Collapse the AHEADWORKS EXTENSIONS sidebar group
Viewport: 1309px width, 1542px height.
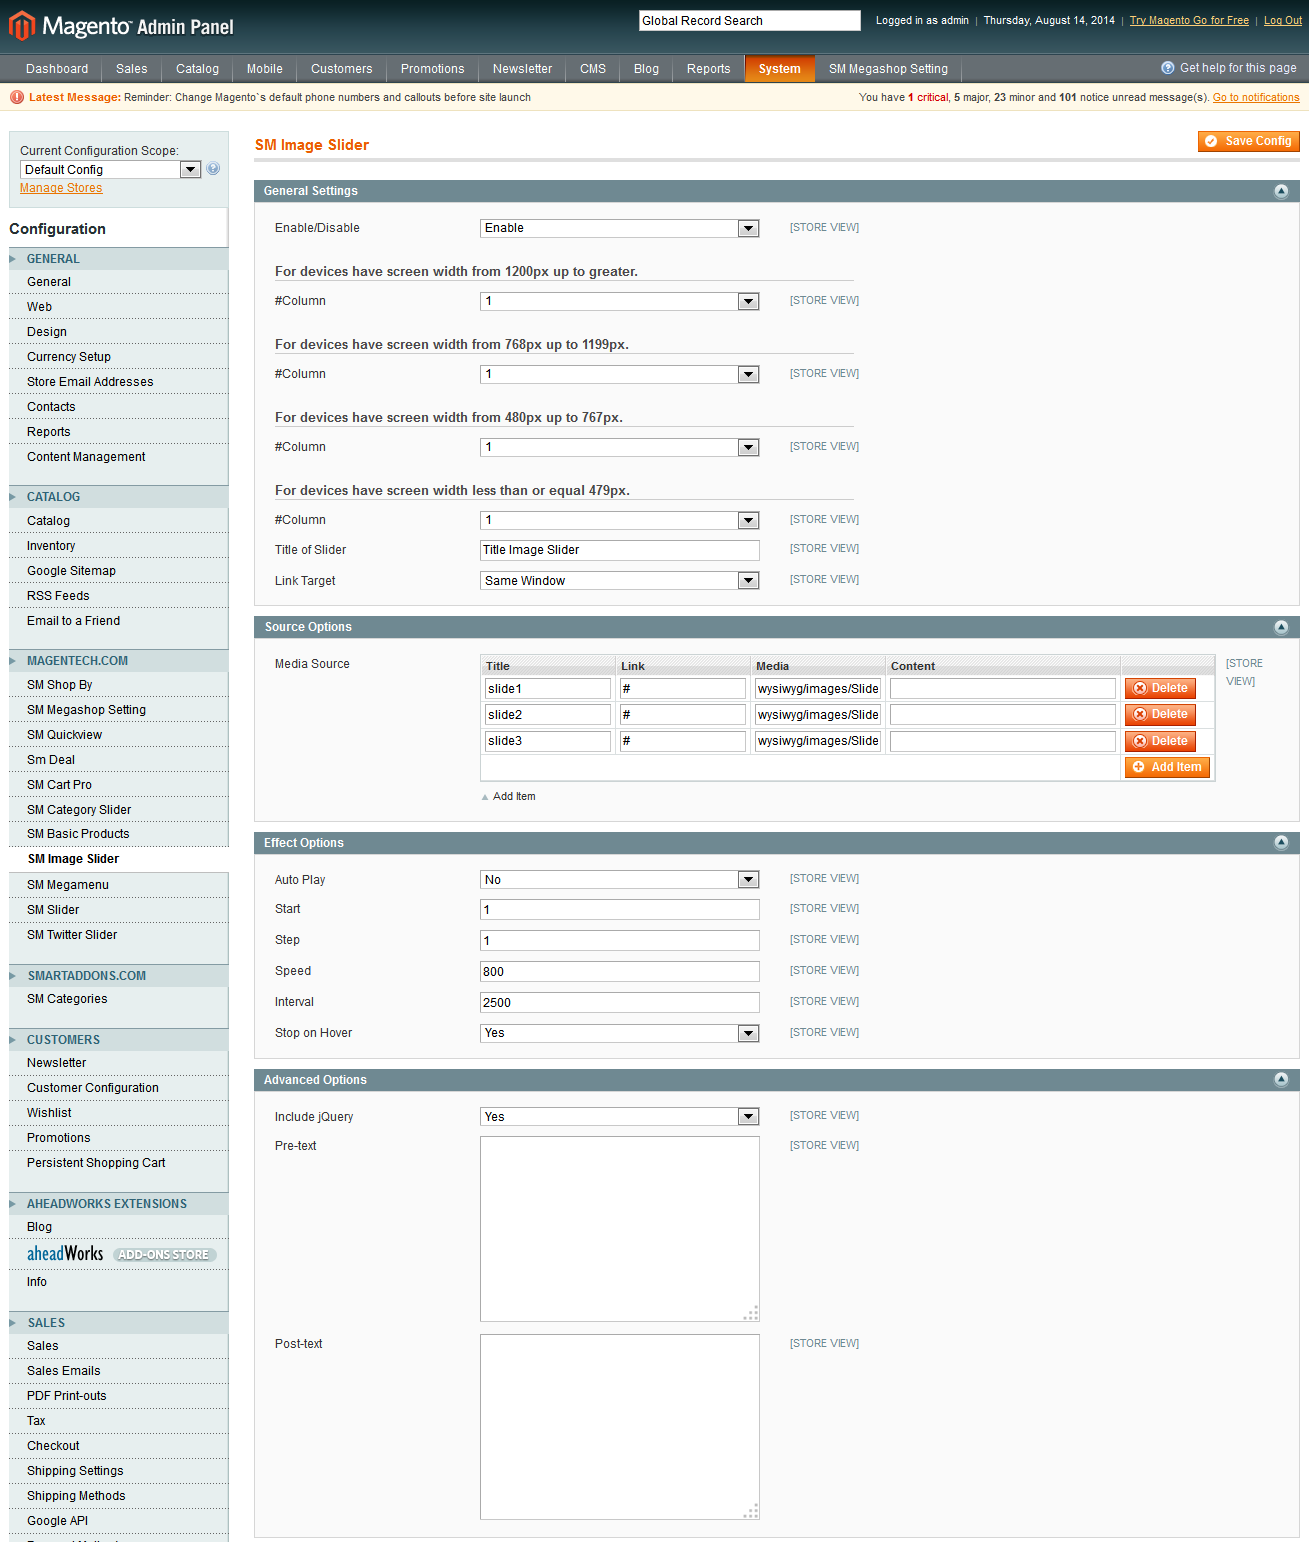(118, 1204)
